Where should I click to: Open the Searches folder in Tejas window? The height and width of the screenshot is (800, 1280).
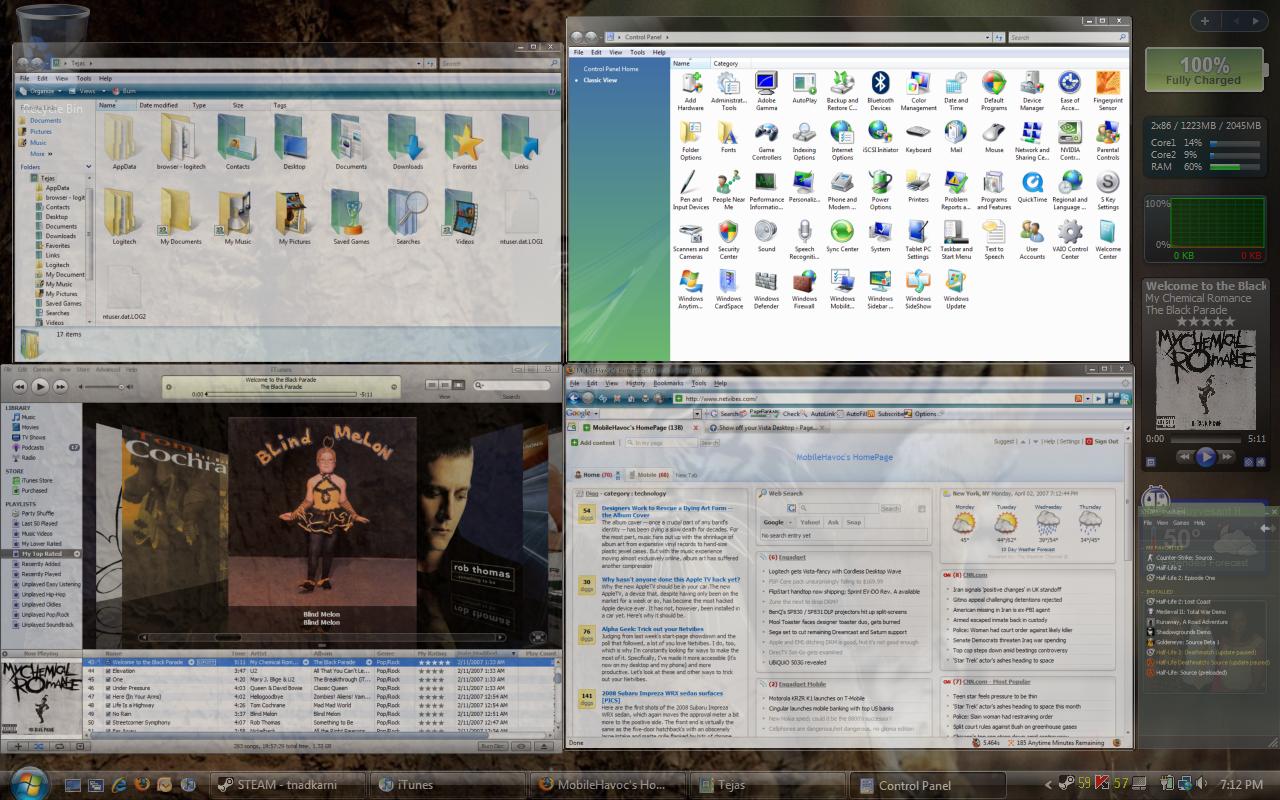[408, 217]
